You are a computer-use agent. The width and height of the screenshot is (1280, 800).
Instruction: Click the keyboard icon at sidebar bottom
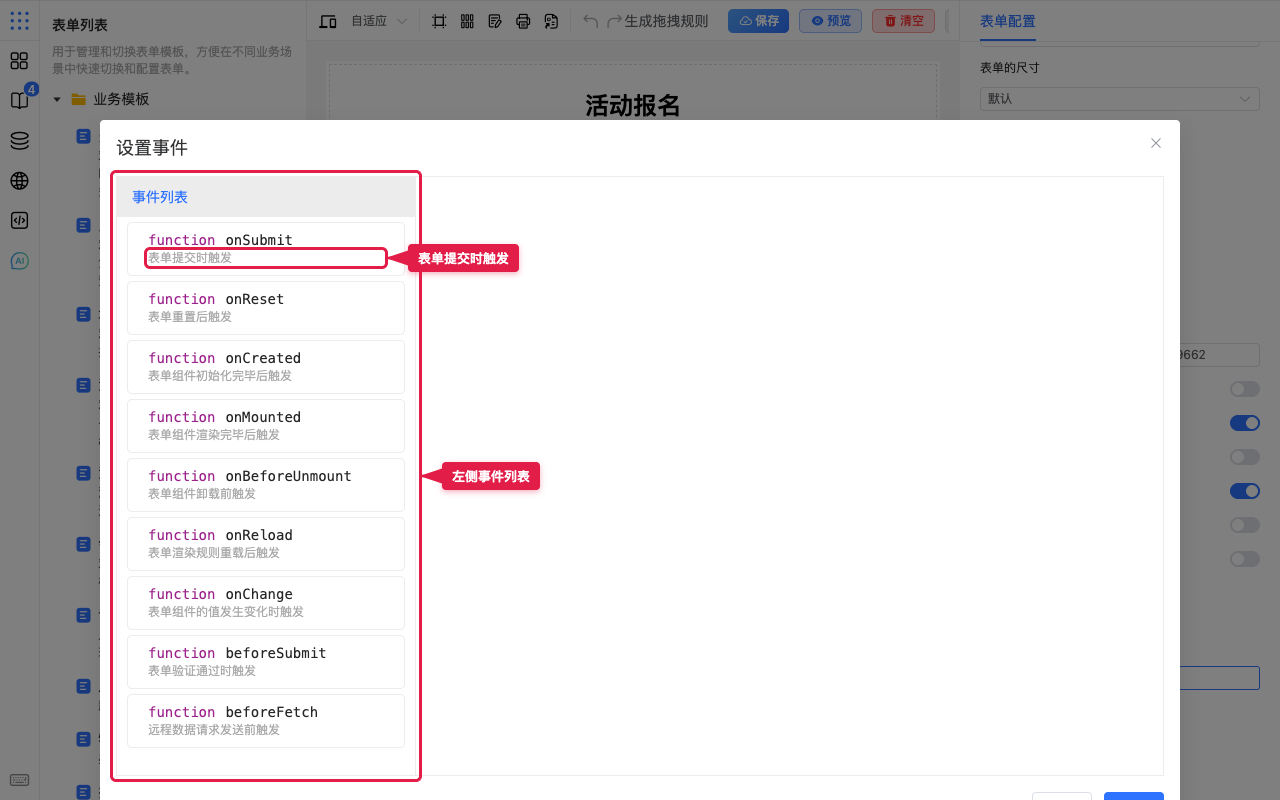coord(19,780)
